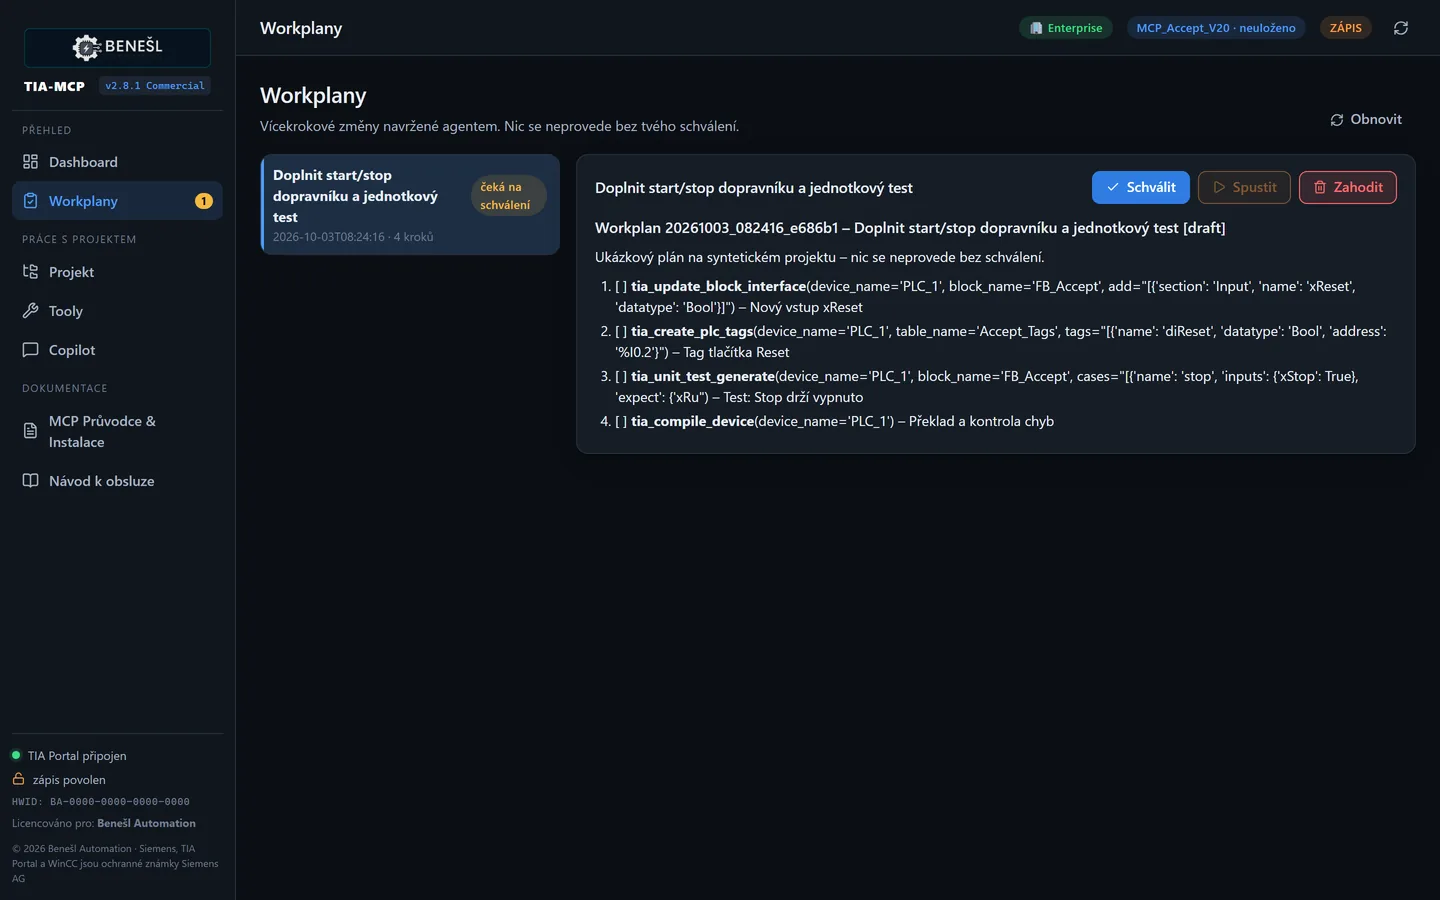The width and height of the screenshot is (1440, 900).
Task: Click the HWID: BA-0000-0000-0000-0000 text
Action: point(101,801)
